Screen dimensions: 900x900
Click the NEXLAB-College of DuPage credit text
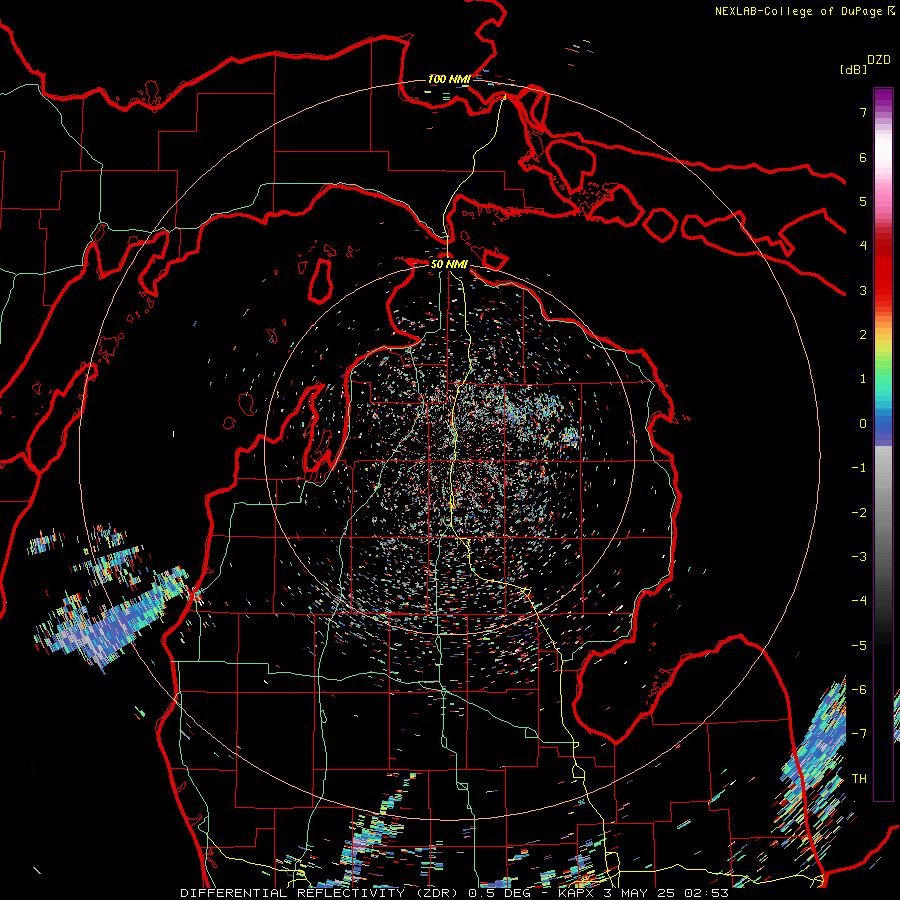pyautogui.click(x=804, y=11)
